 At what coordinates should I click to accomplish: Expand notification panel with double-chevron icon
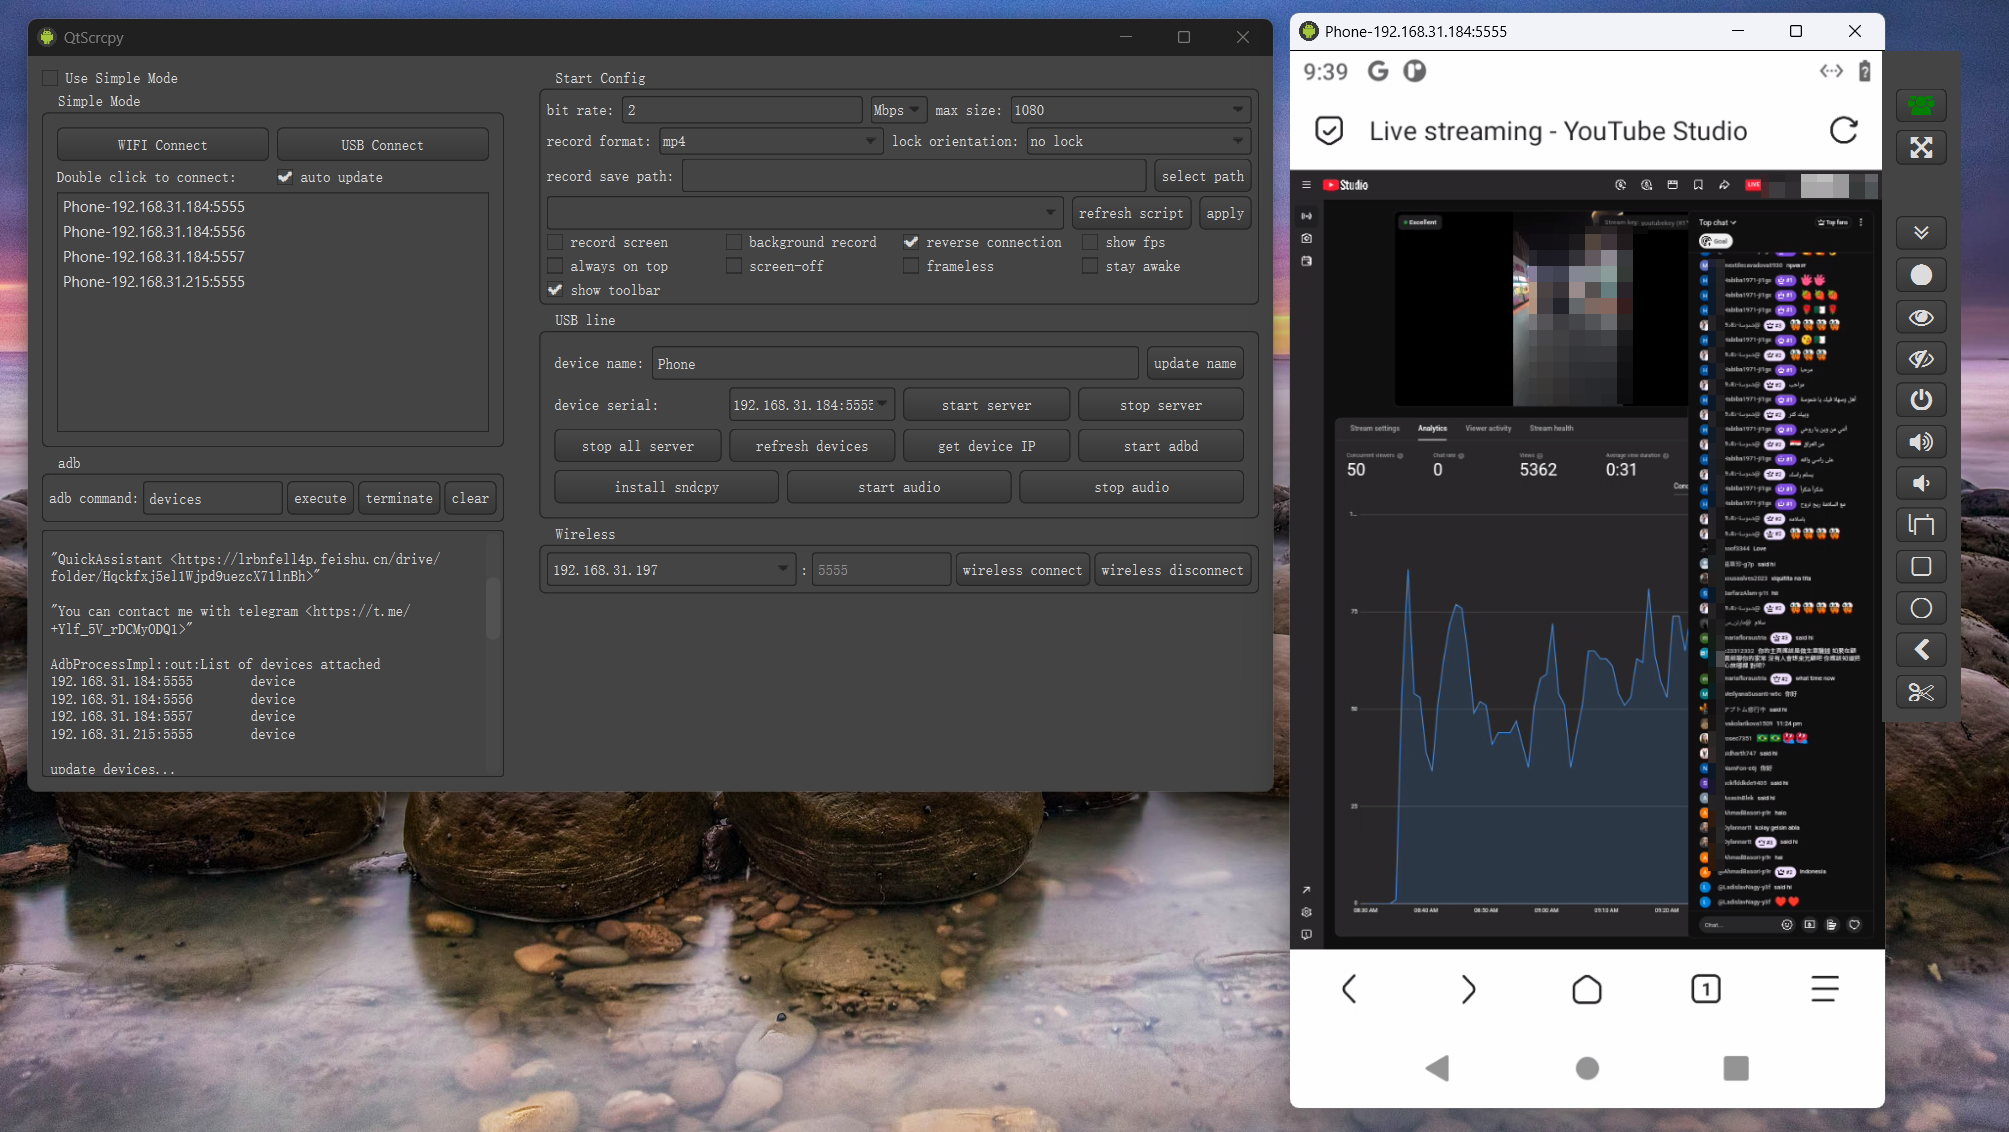[1920, 233]
